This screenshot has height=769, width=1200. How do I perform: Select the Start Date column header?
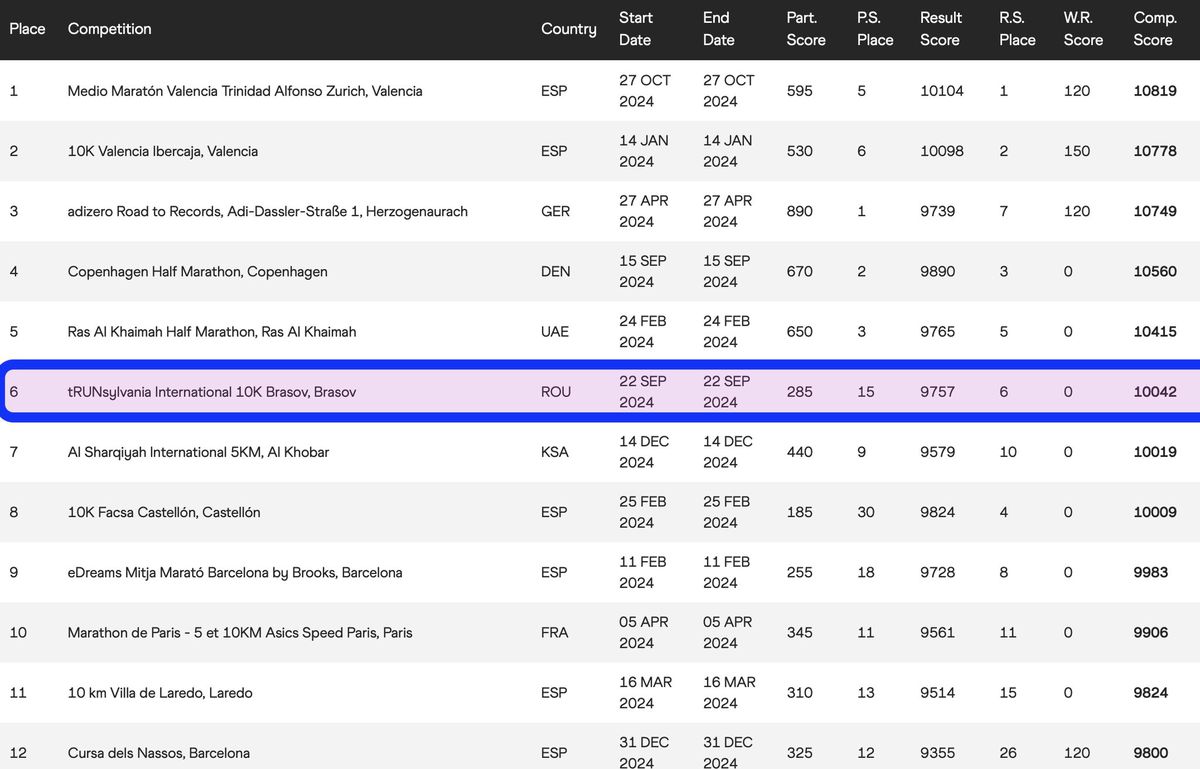pos(636,29)
